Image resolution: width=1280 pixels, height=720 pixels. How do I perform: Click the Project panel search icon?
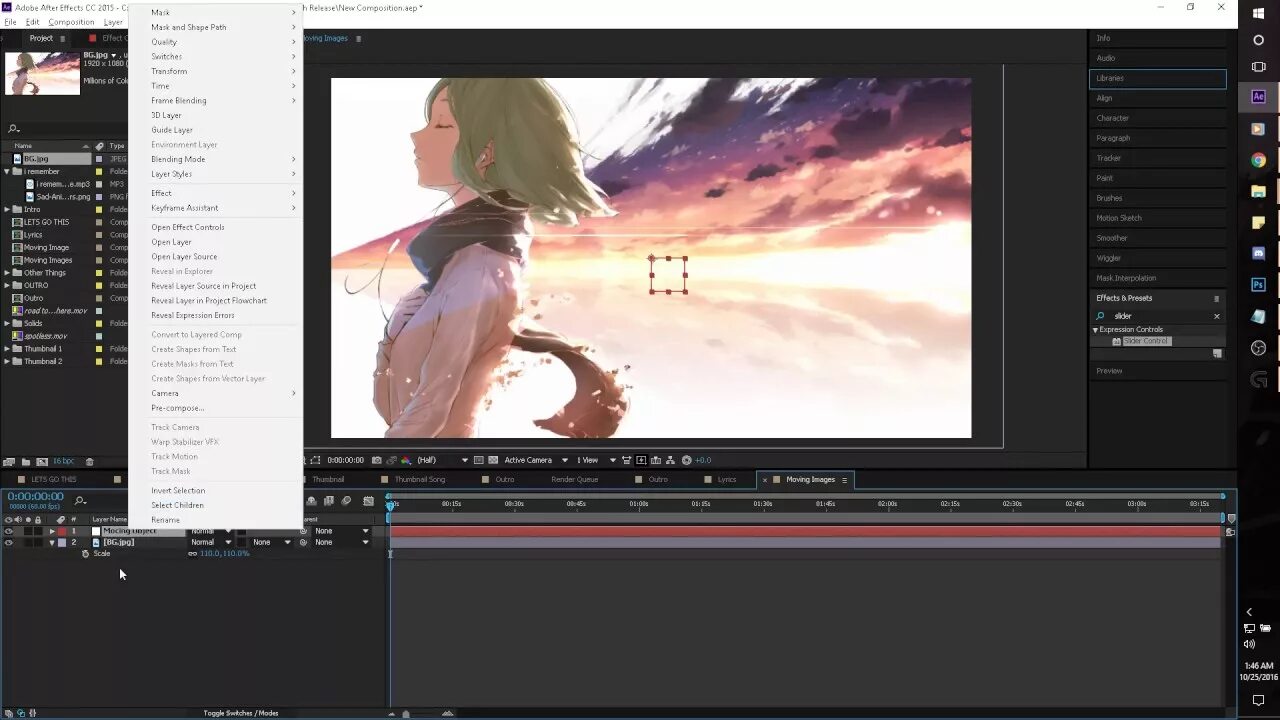[13, 129]
